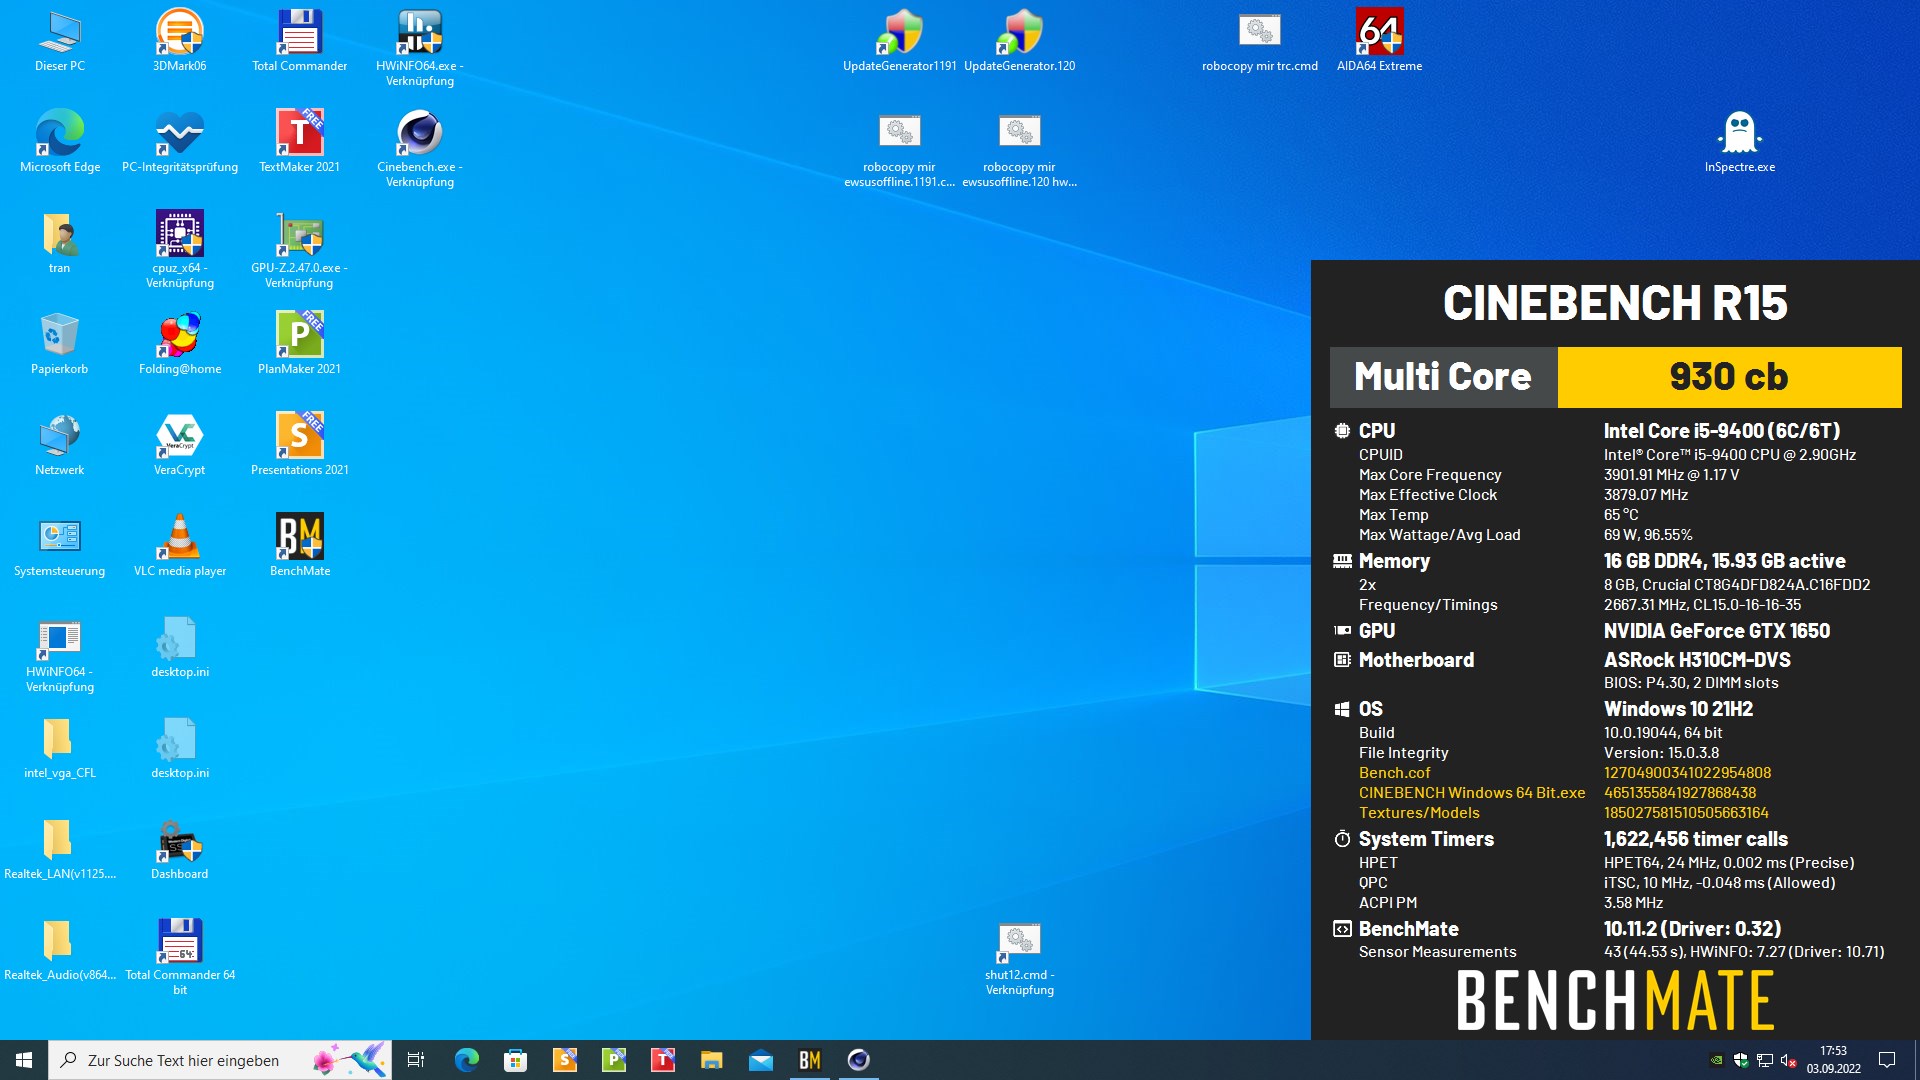Open Presentations app pinned on taskbar

pos(565,1060)
